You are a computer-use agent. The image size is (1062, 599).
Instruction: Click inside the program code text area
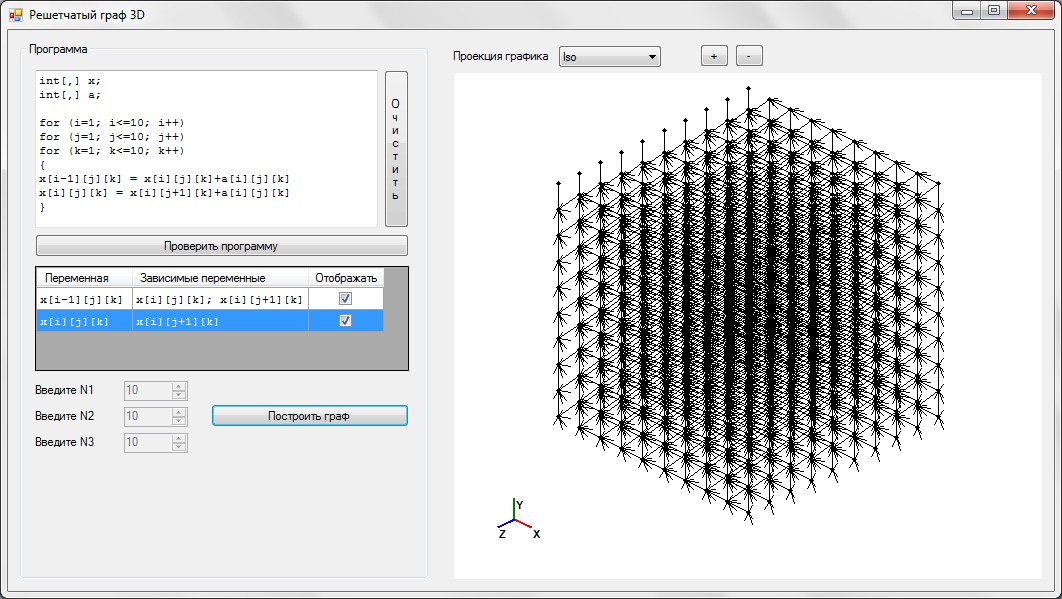tap(206, 148)
